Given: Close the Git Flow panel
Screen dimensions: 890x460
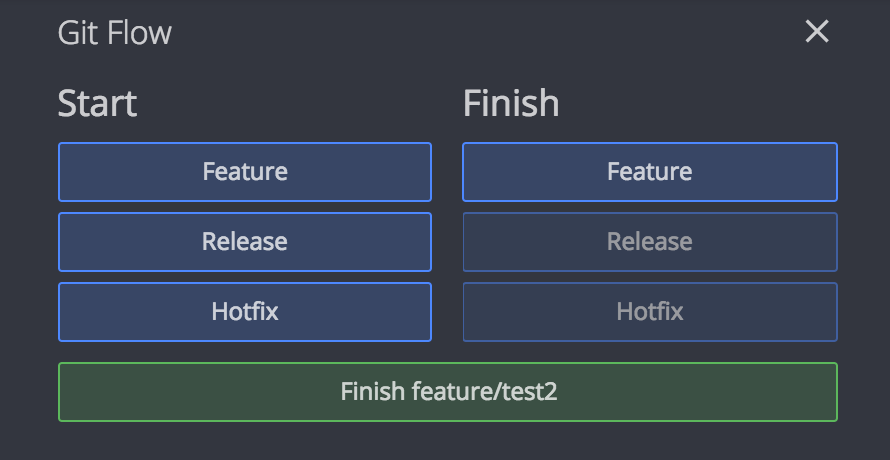Looking at the screenshot, I should (817, 31).
